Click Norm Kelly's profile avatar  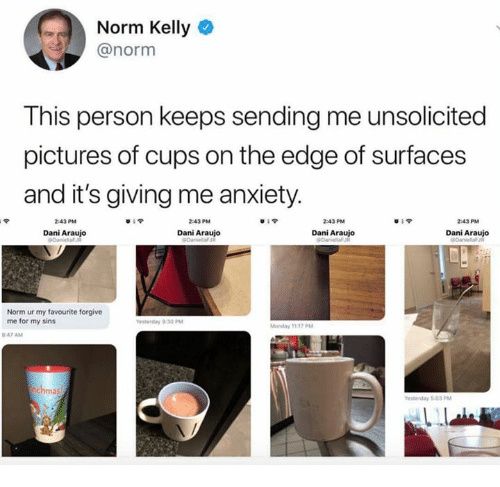(x=54, y=39)
